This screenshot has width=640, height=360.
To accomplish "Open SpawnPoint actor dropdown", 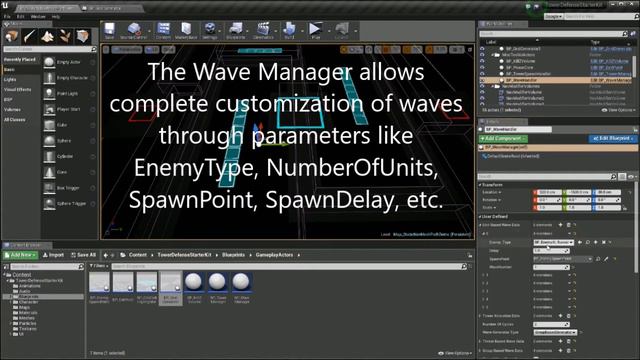I will pos(562,259).
